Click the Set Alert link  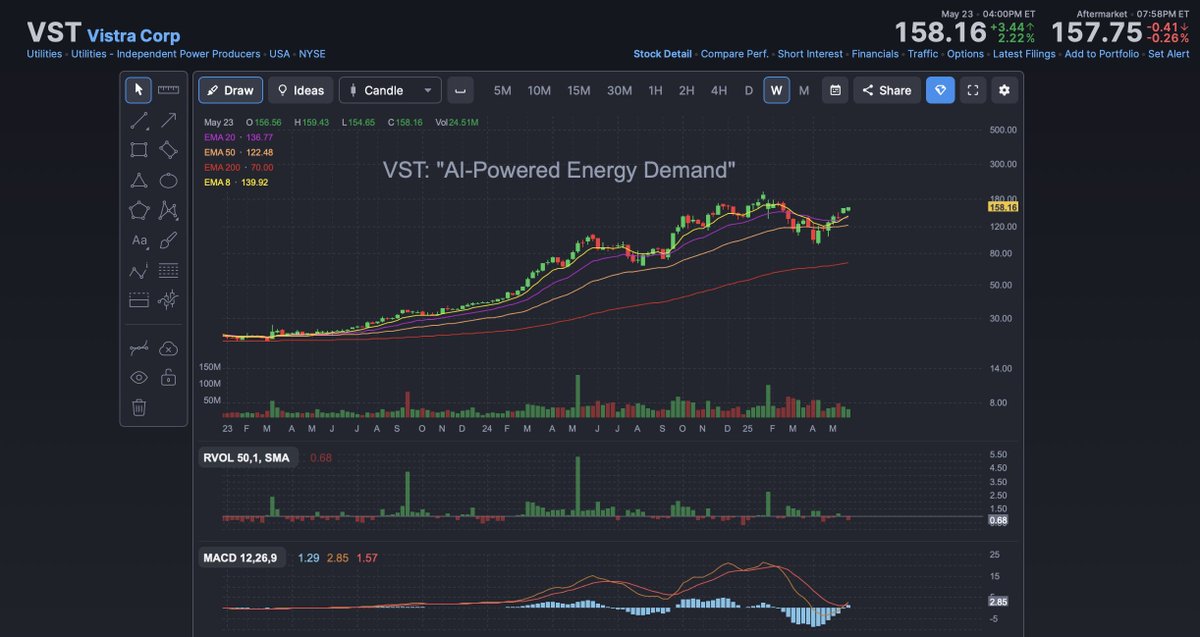click(1168, 53)
